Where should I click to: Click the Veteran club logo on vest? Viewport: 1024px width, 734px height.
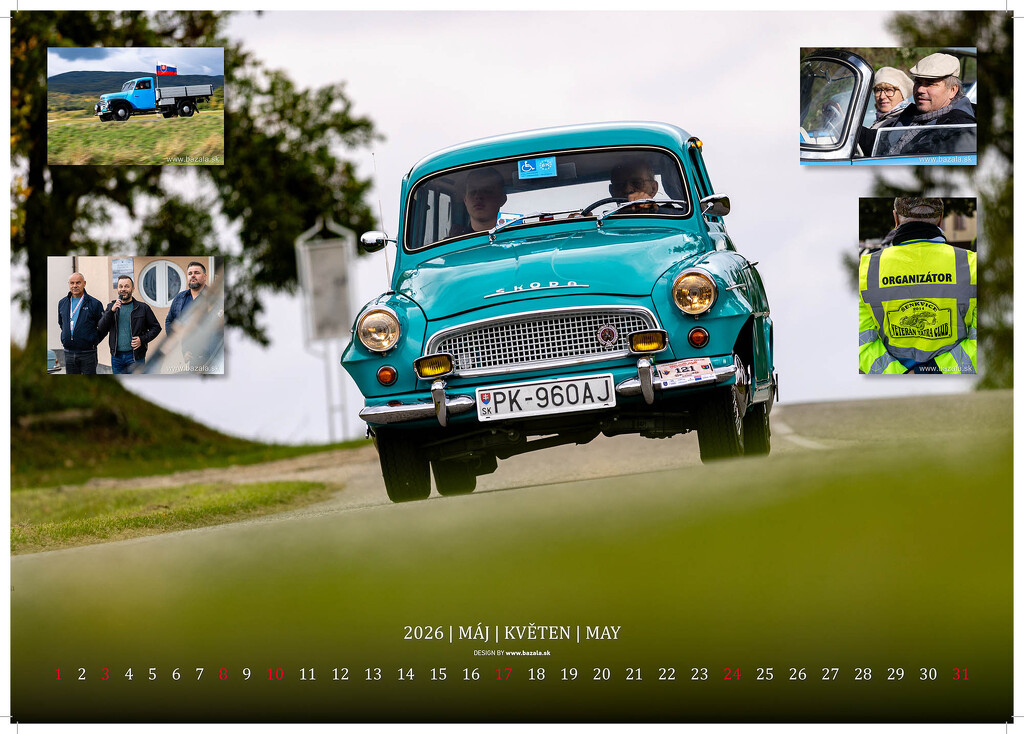[x=918, y=320]
